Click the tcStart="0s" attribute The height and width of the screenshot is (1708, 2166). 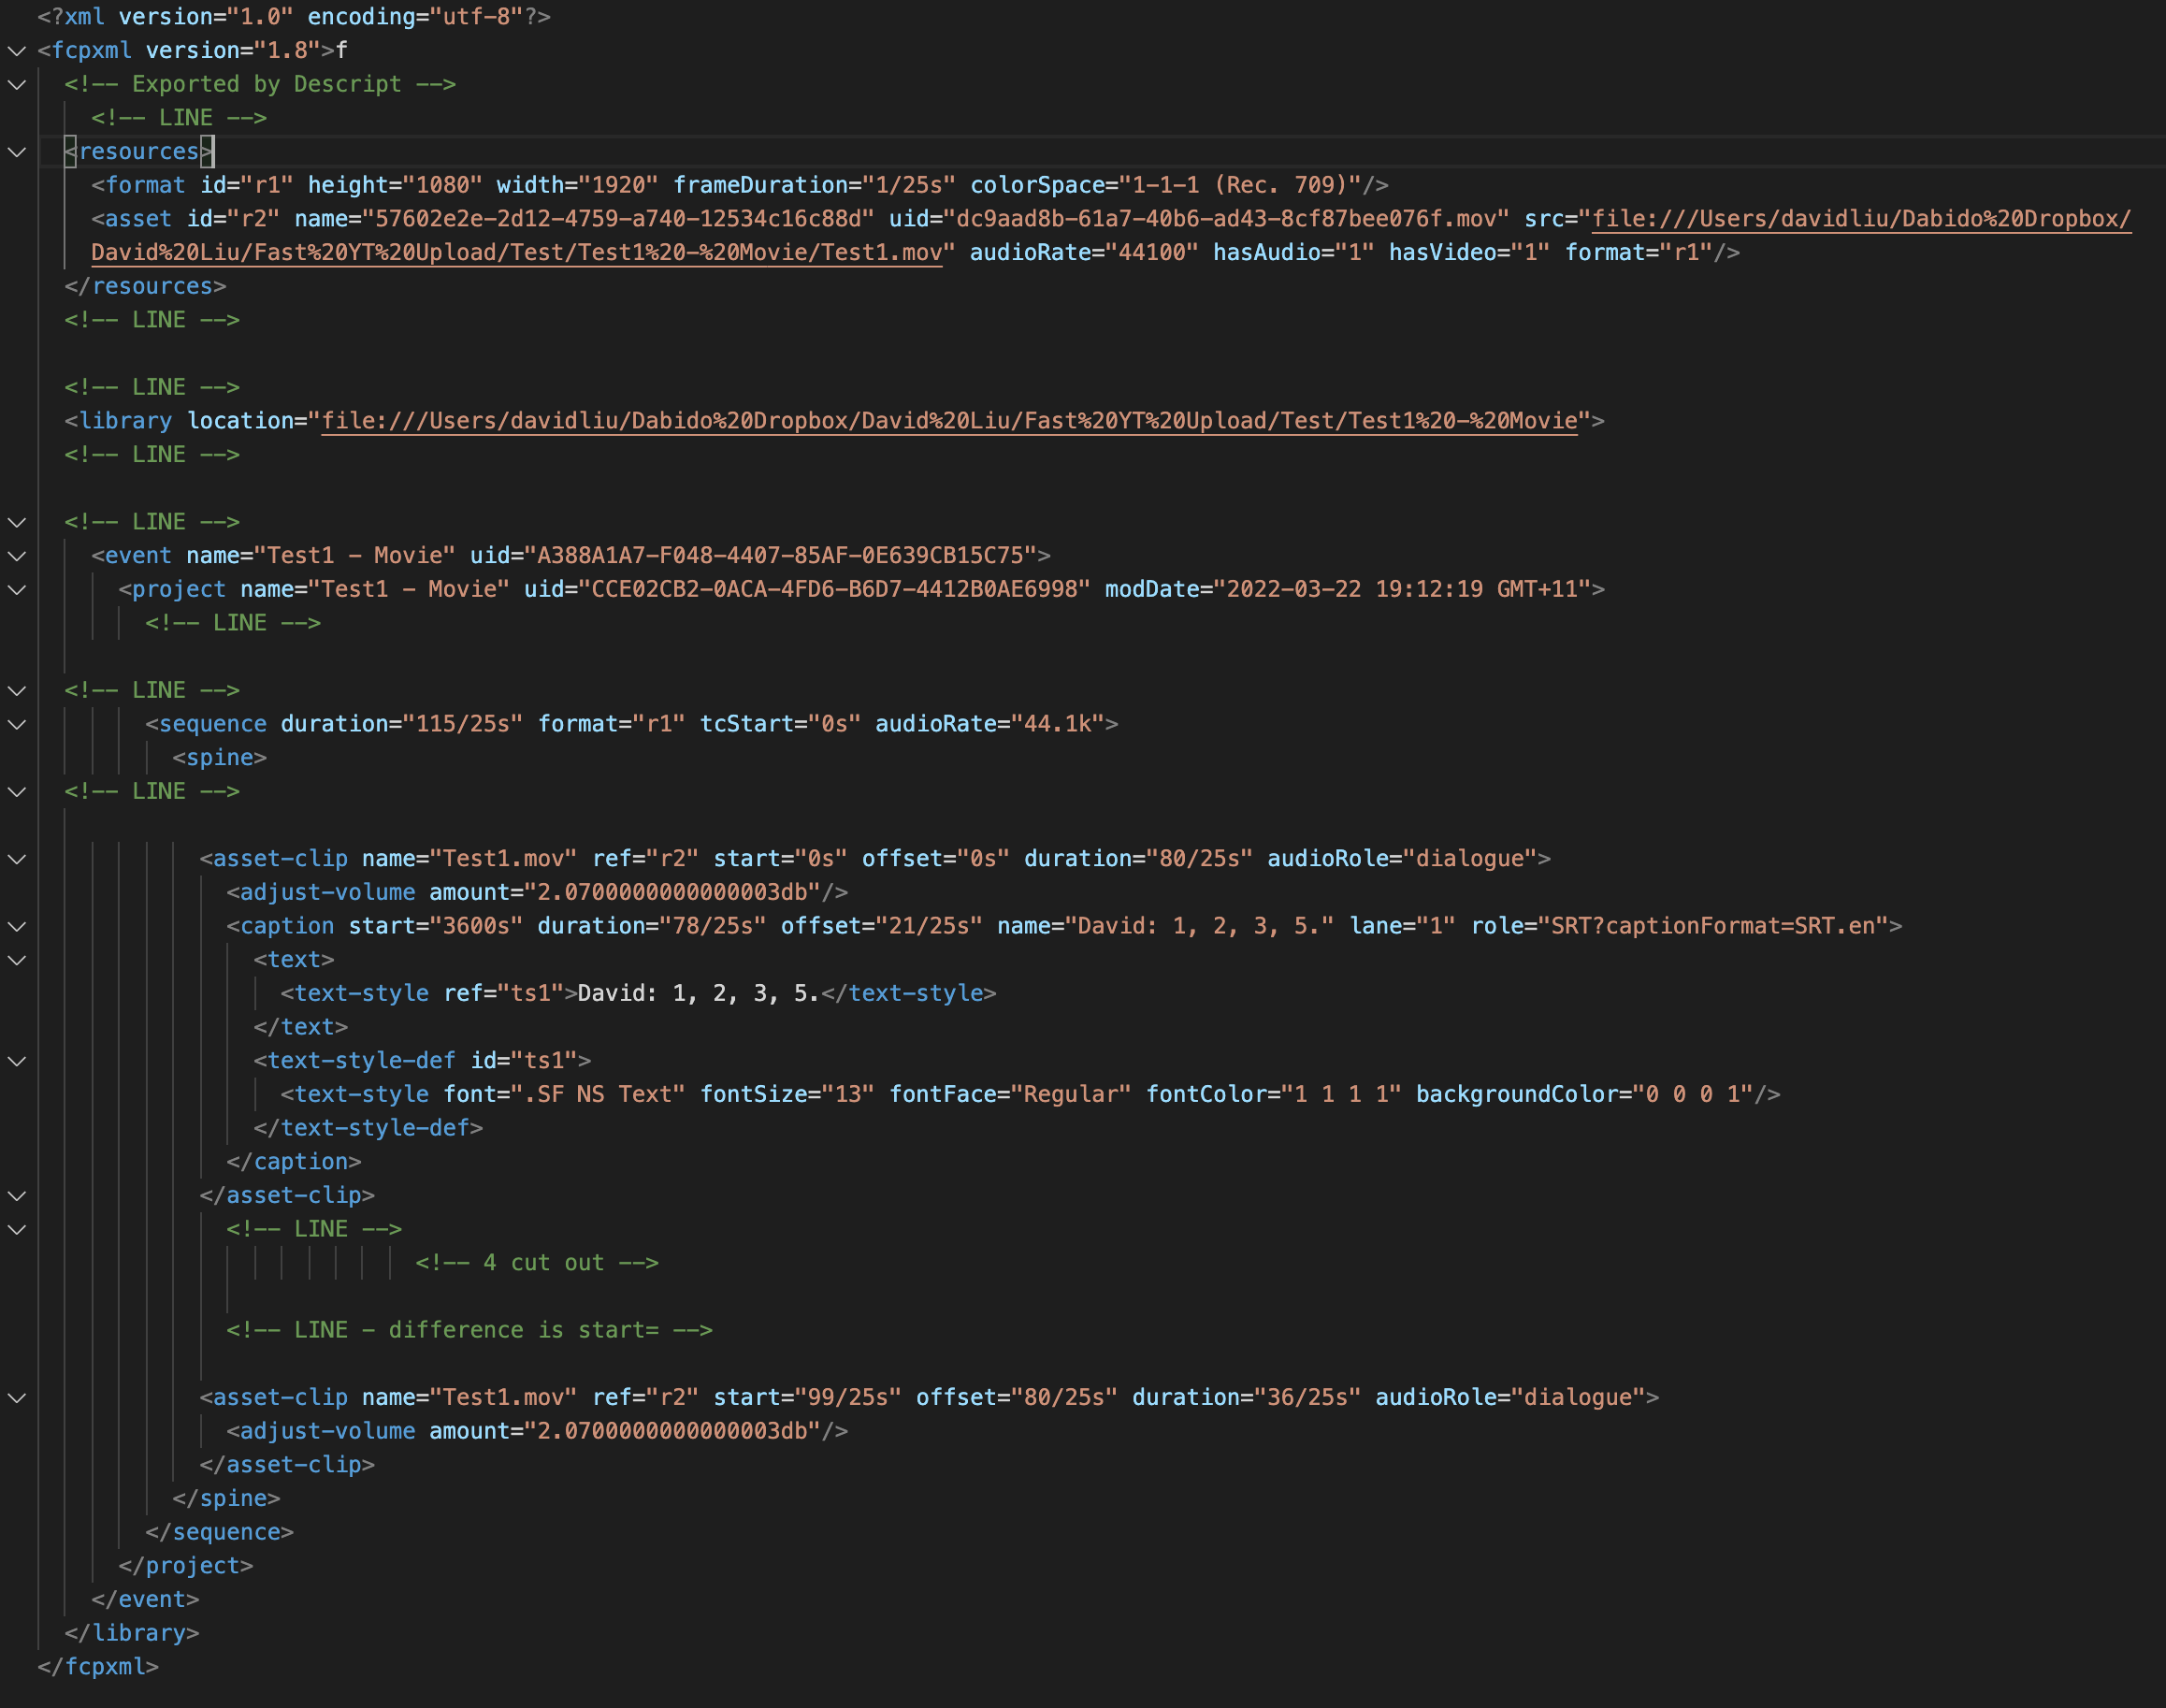pos(780,724)
